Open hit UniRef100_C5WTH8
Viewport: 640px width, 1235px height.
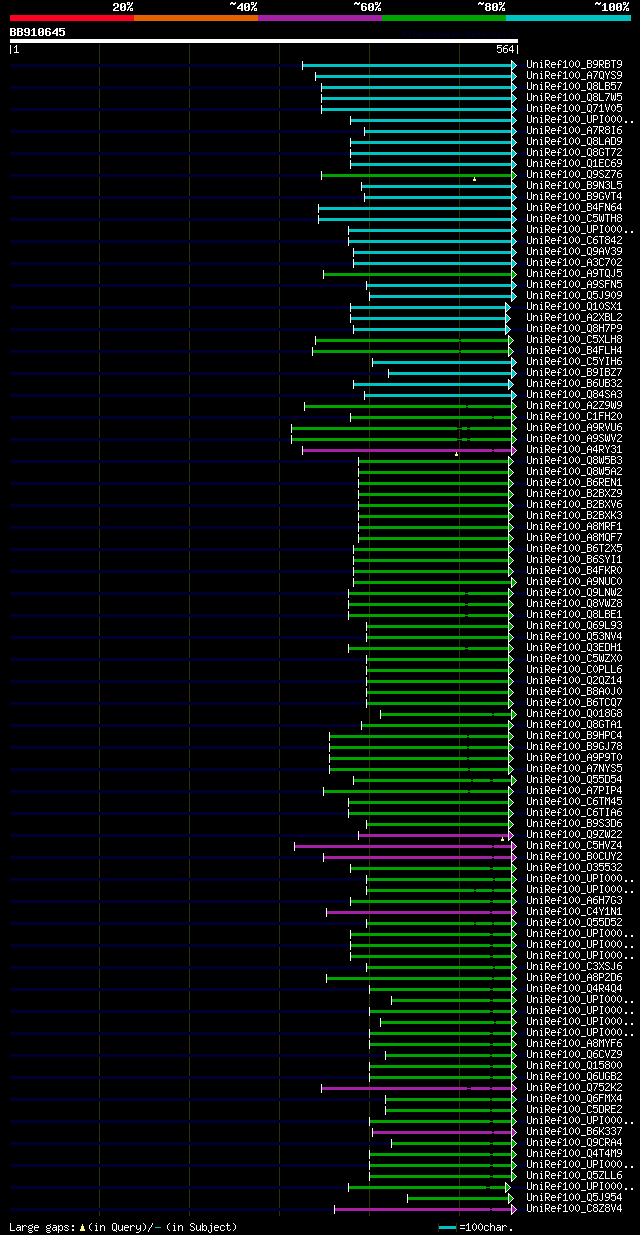point(574,219)
